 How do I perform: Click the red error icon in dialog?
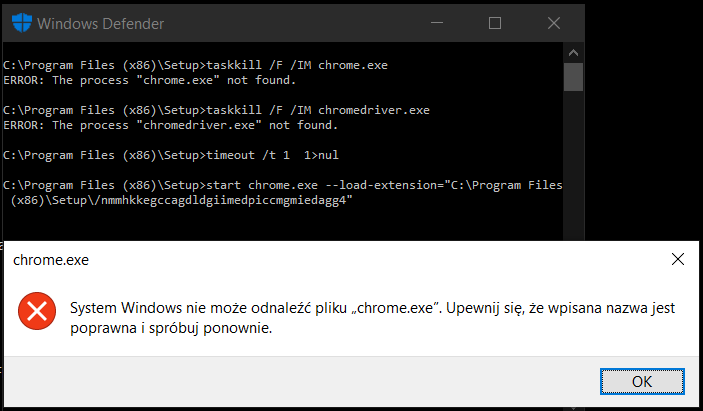(x=37, y=311)
